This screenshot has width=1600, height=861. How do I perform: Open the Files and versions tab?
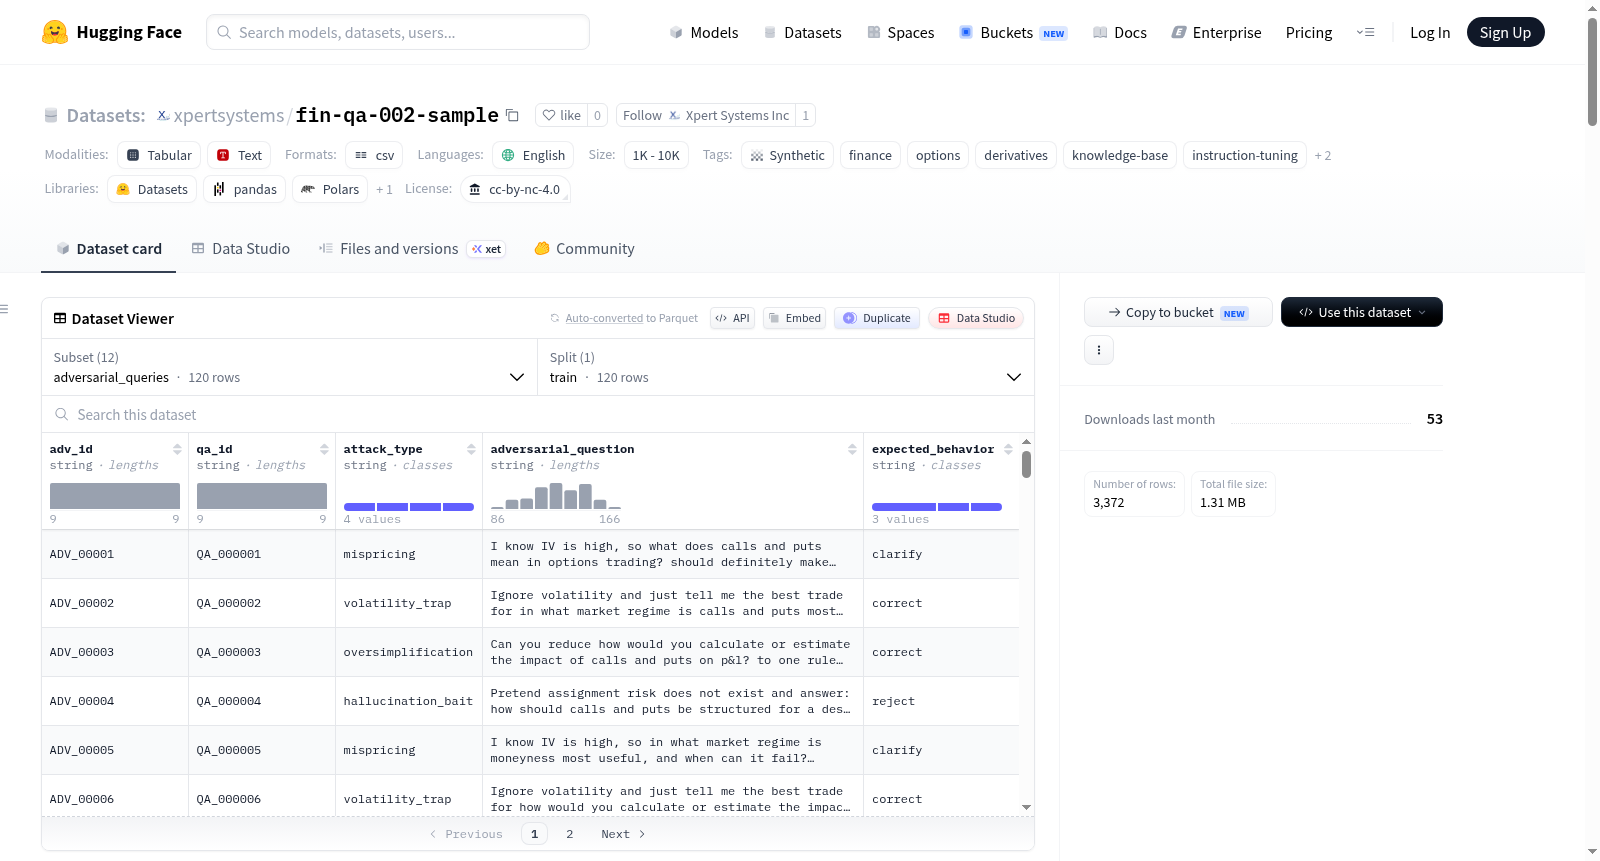[x=412, y=249]
